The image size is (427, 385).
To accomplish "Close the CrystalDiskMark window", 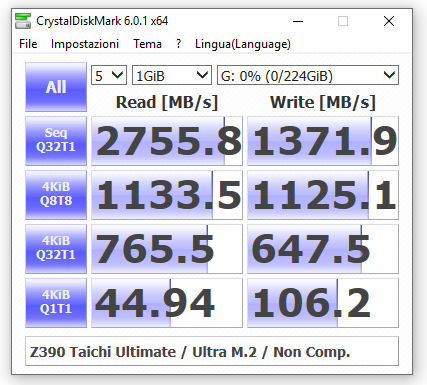I will pyautogui.click(x=389, y=21).
